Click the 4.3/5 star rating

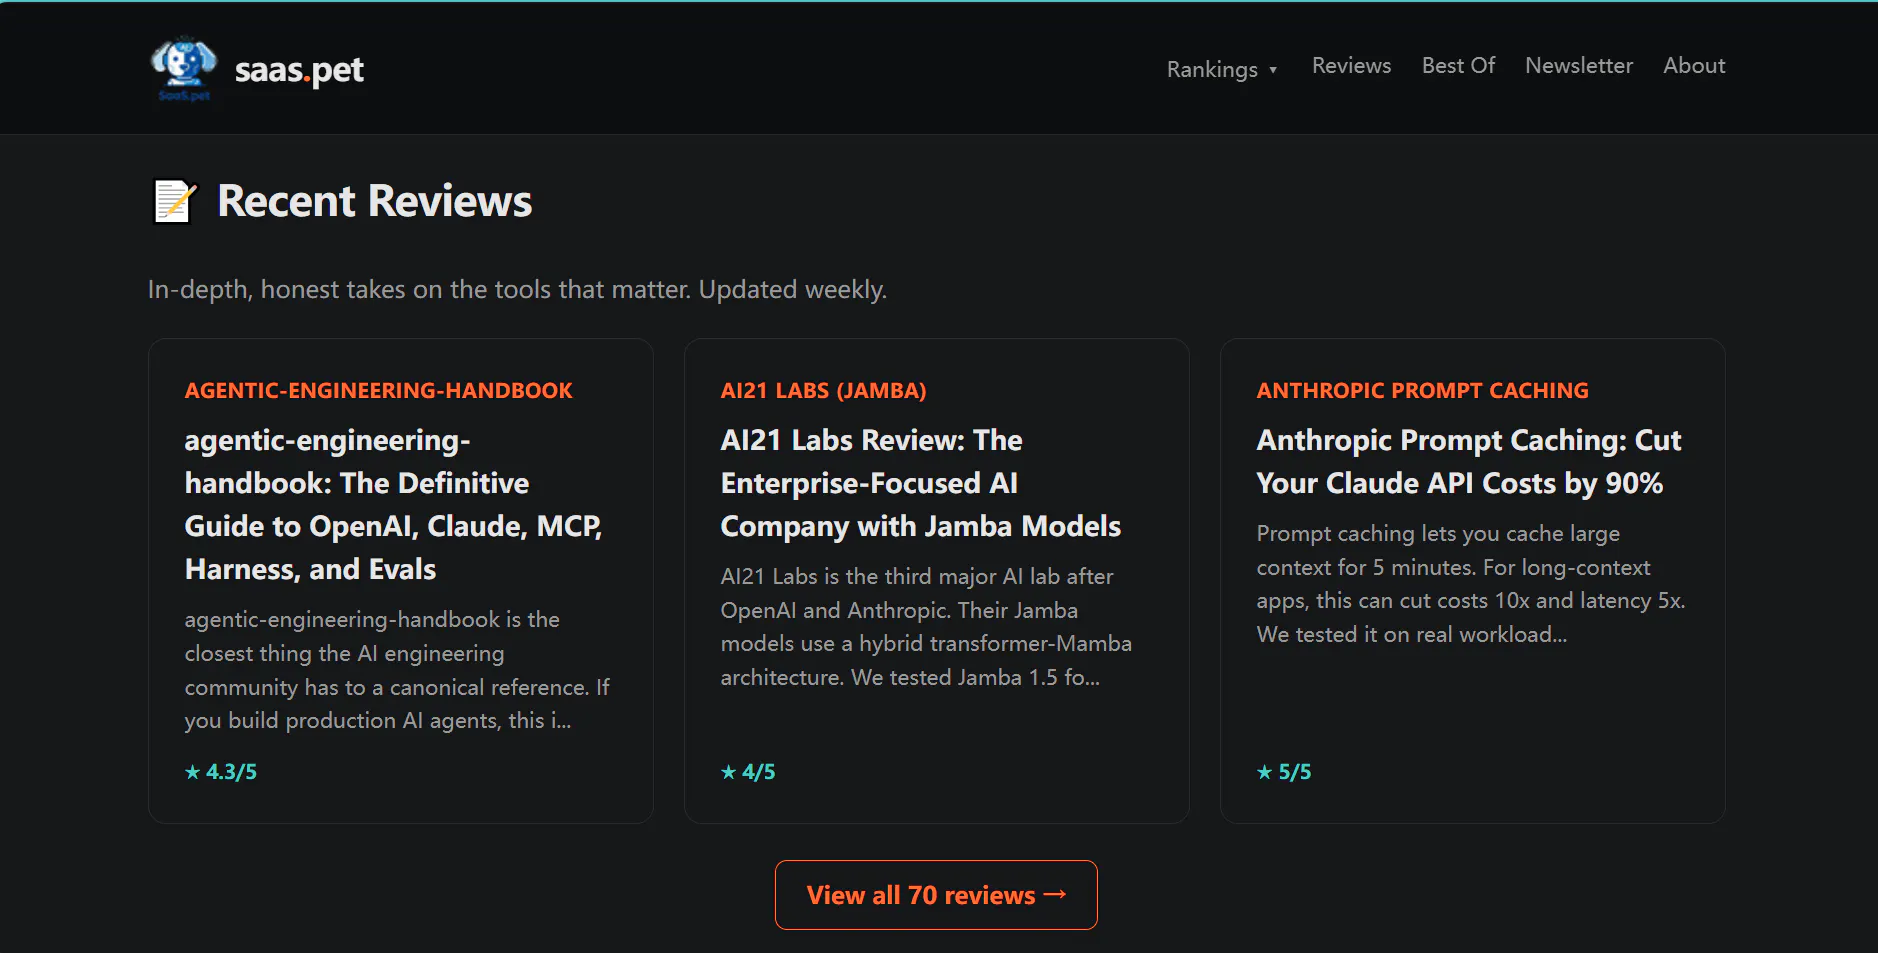click(x=221, y=772)
